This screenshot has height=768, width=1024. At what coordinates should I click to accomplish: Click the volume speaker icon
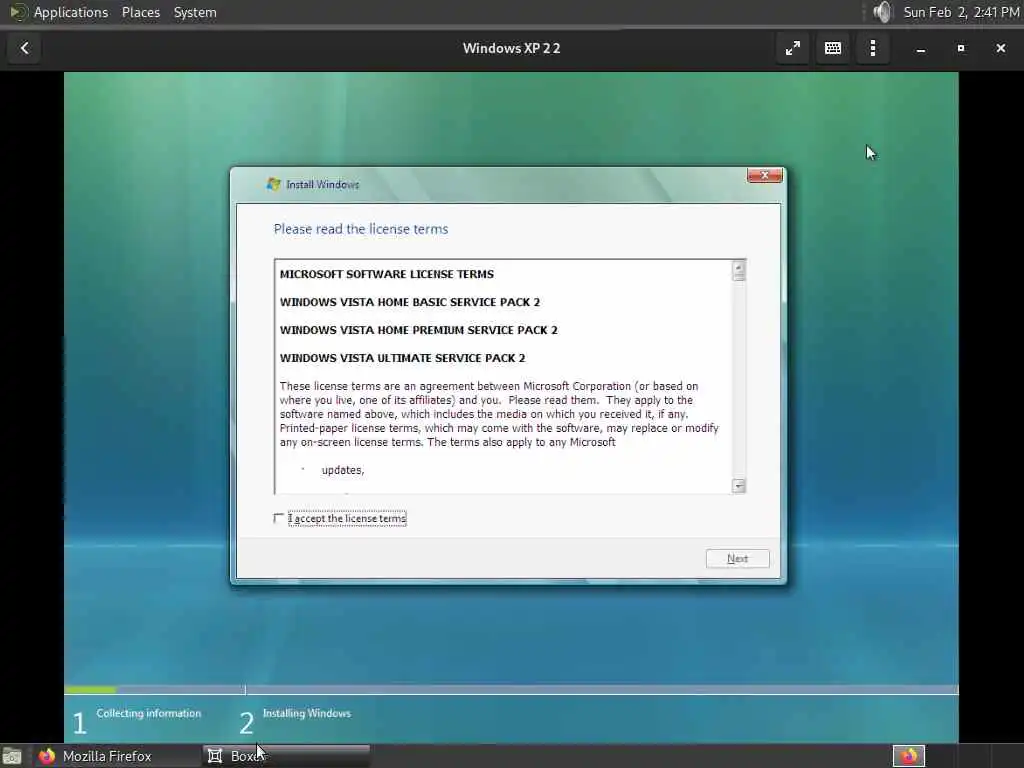(x=882, y=12)
